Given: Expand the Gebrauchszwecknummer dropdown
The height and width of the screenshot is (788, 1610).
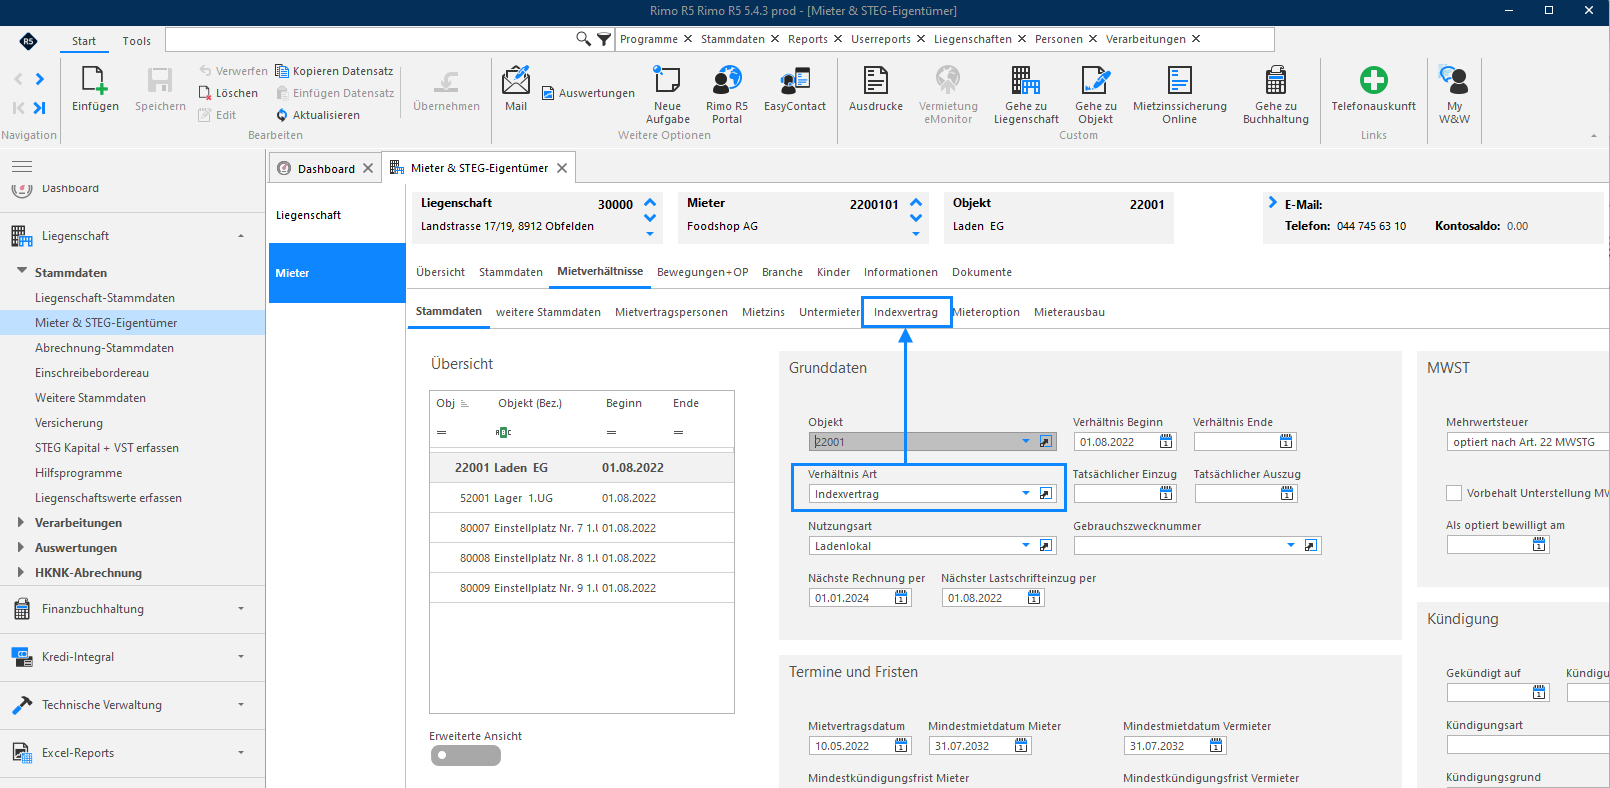Looking at the screenshot, I should click(1291, 546).
